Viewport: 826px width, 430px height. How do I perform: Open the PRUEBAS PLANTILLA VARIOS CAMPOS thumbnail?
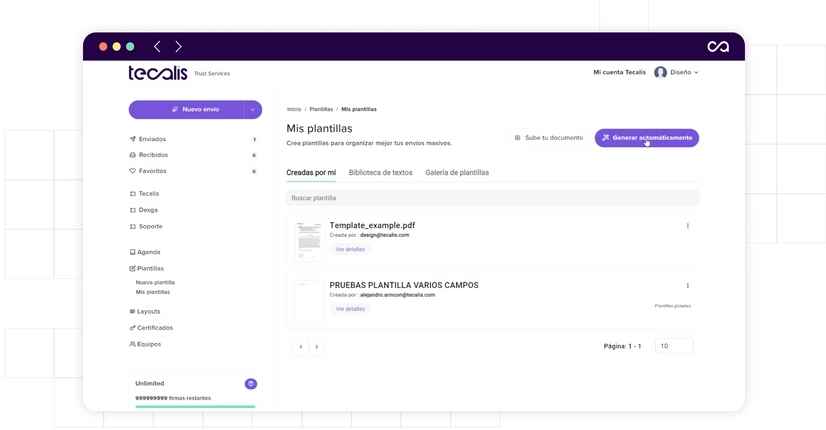pyautogui.click(x=310, y=301)
